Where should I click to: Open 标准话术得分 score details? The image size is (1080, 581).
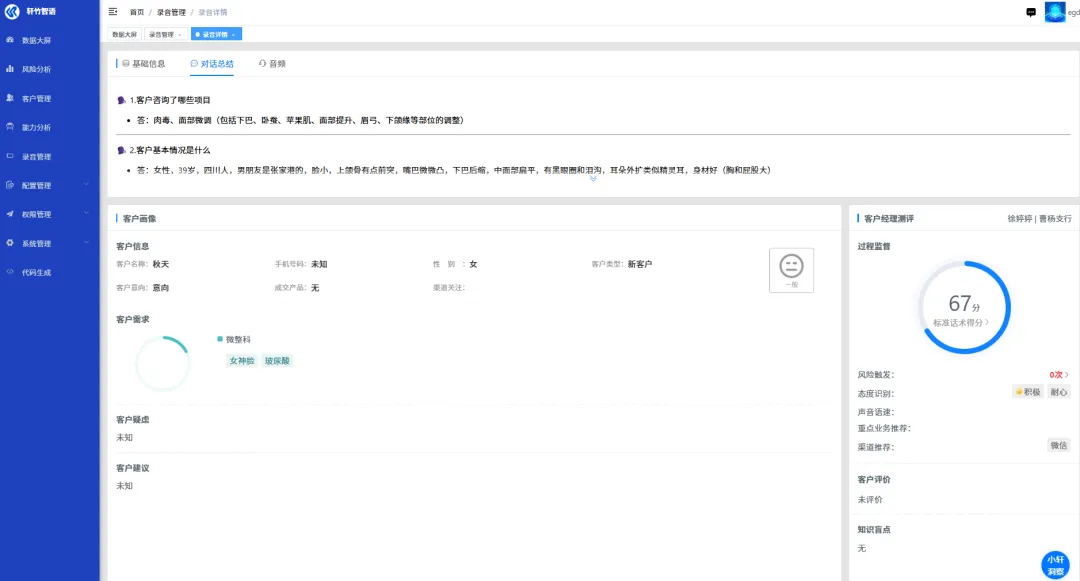(961, 323)
